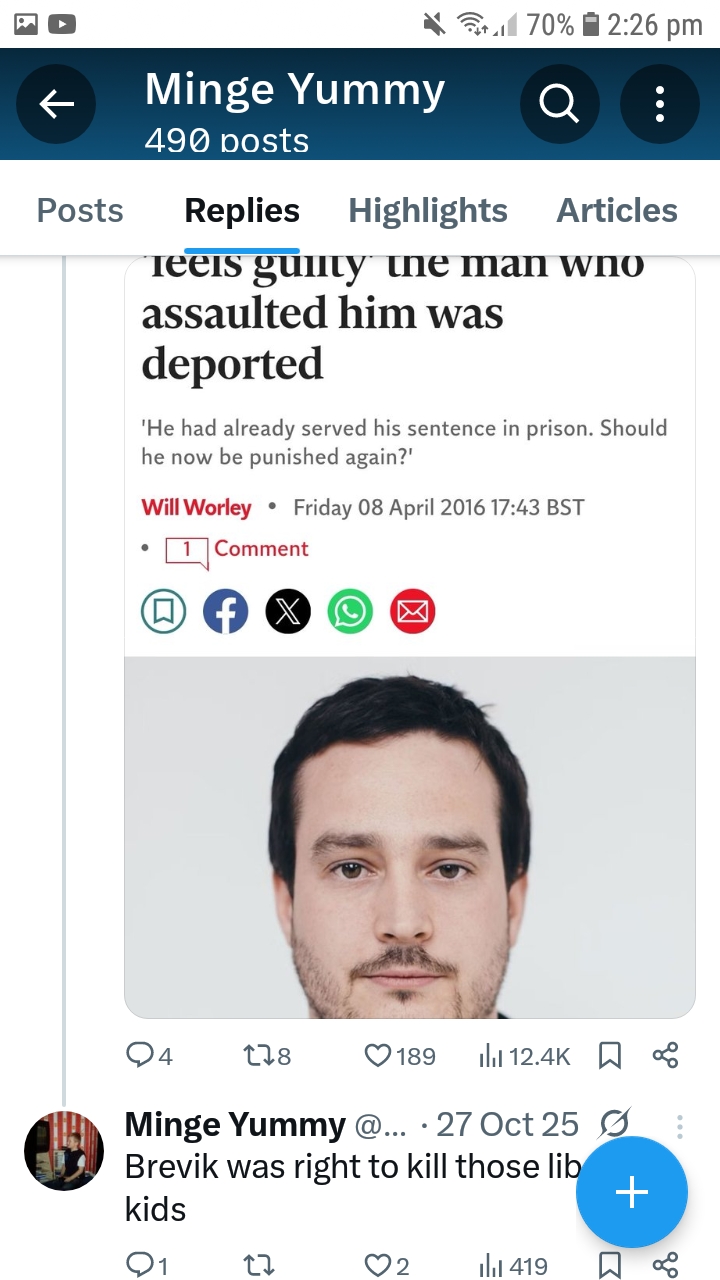This screenshot has width=720, height=1280.
Task: Open the profile search magnifier
Action: (x=559, y=104)
